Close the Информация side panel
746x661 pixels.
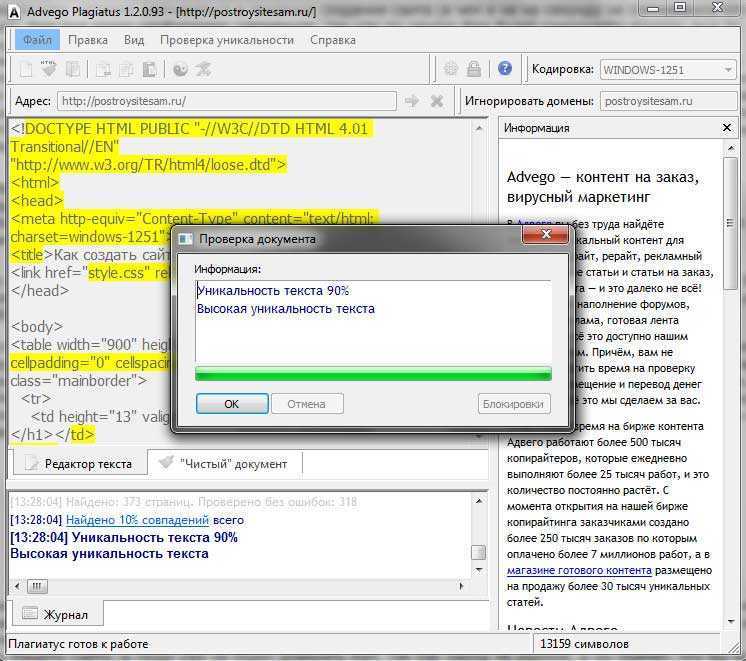point(726,128)
